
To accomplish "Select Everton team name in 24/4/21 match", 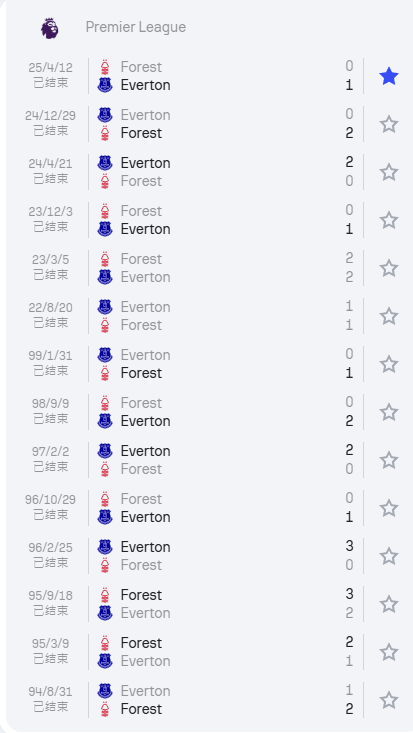I will click(x=145, y=163).
